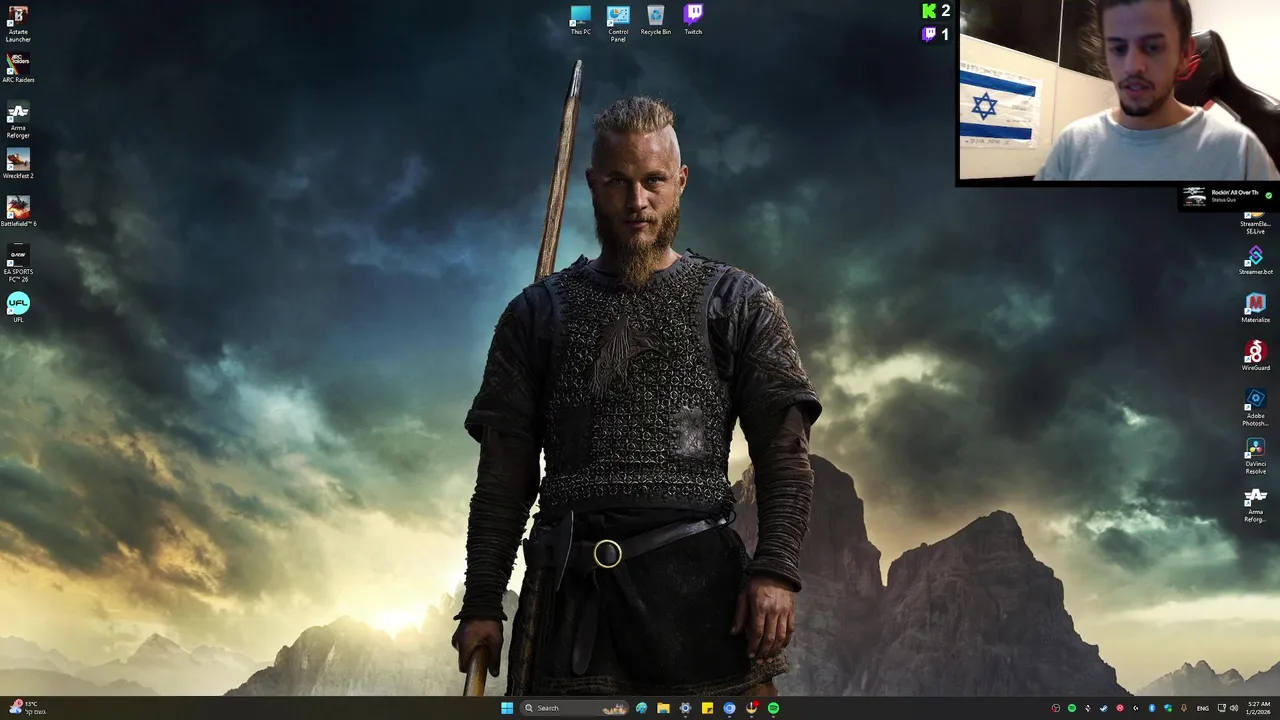Click the webcam overlay of the streamer
Screen dimensions: 1280x720
point(1118,91)
